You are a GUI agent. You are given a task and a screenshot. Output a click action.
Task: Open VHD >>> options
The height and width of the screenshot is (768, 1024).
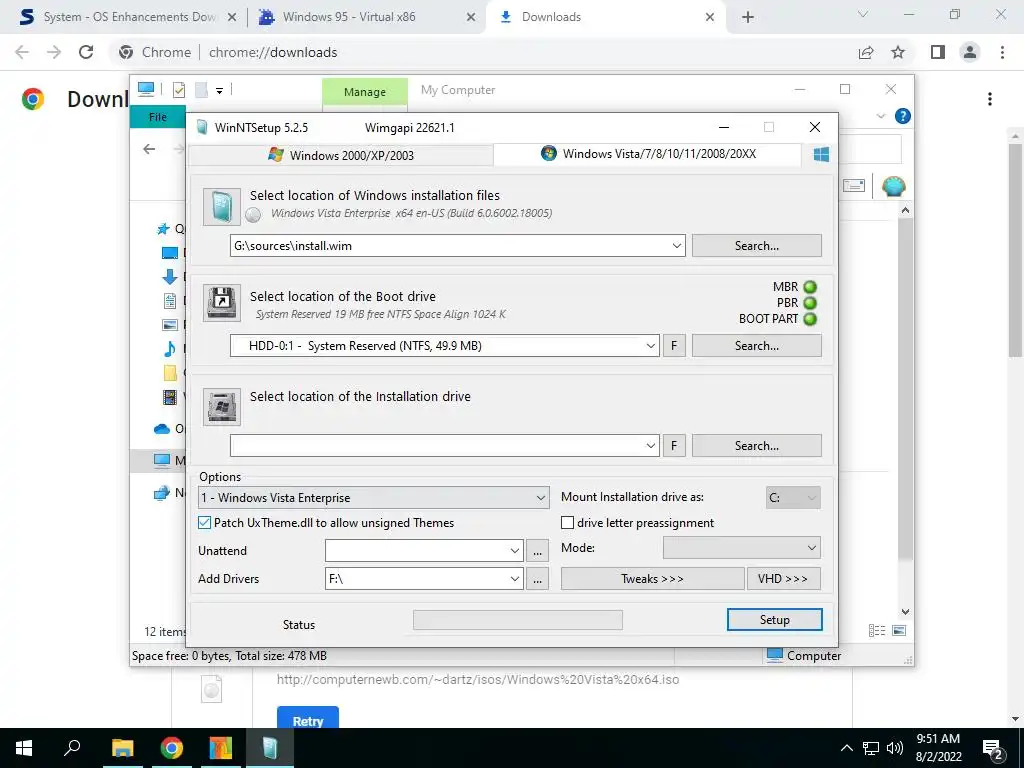[x=783, y=579]
